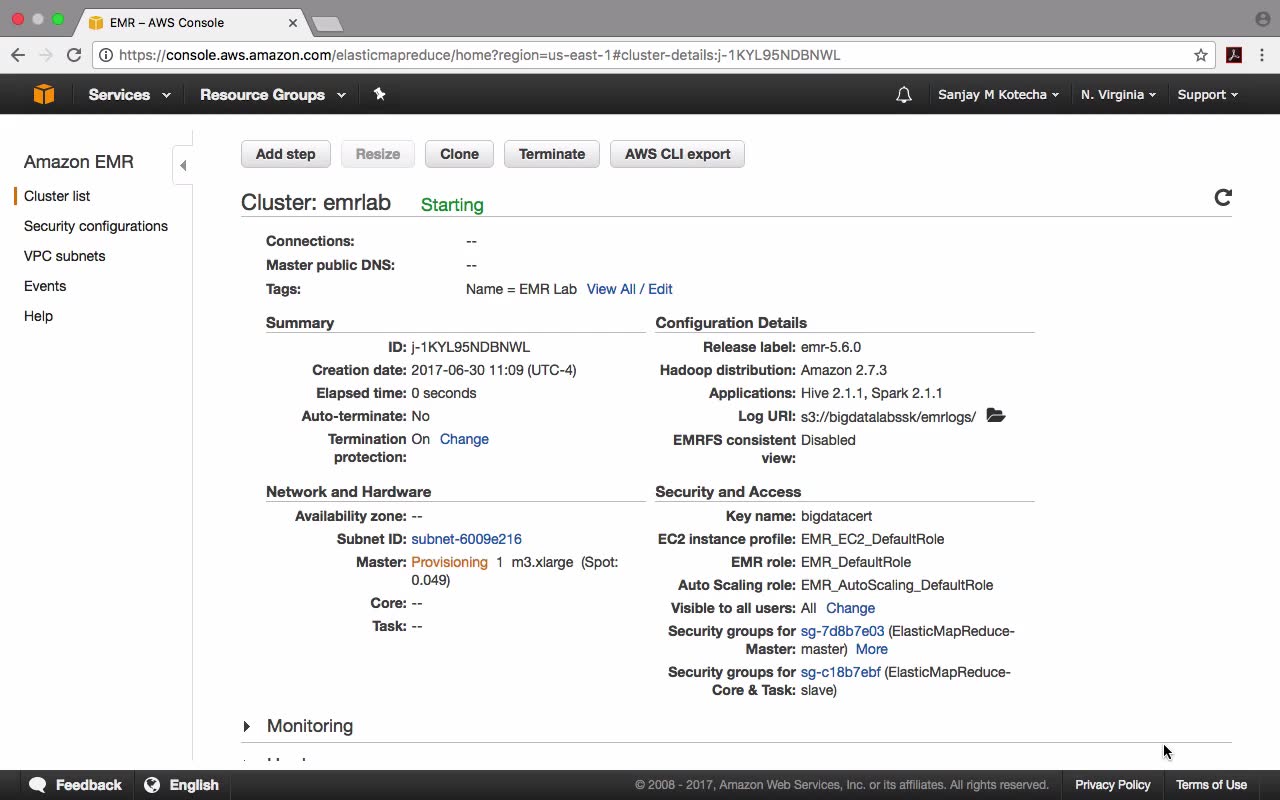Open the Services dropdown menu
The width and height of the screenshot is (1280, 800).
click(129, 95)
